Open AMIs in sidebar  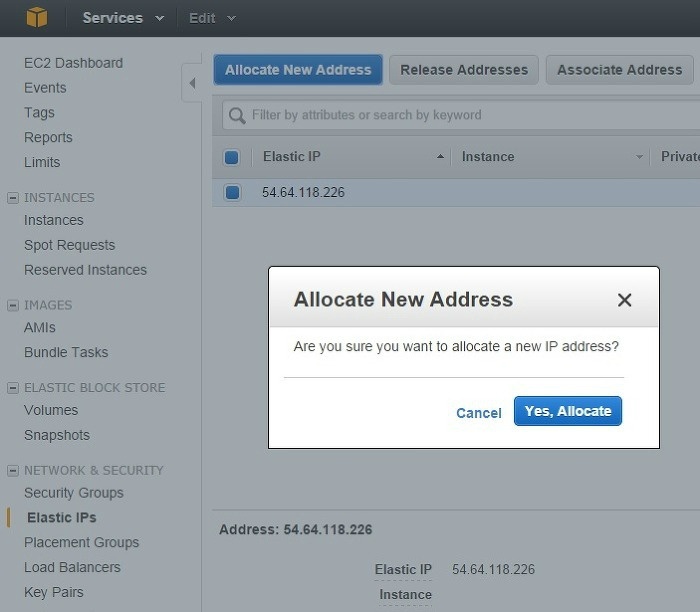point(40,328)
